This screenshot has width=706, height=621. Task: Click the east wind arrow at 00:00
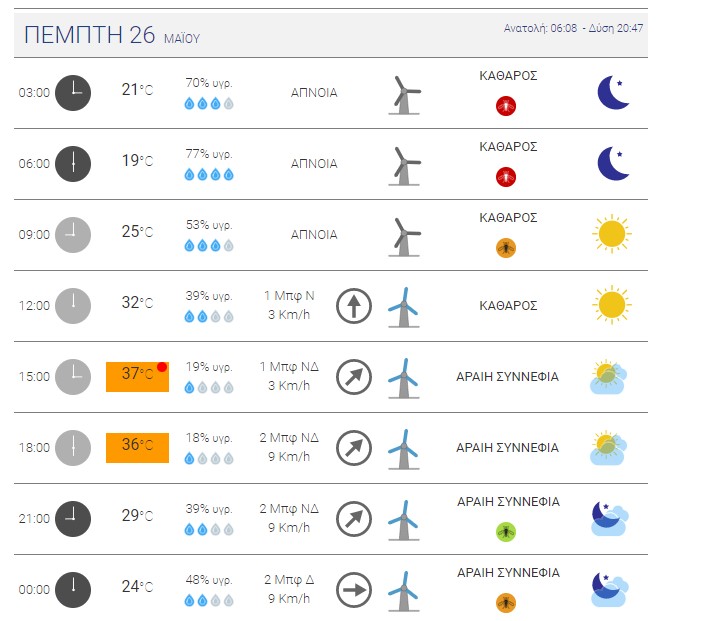[x=353, y=589]
